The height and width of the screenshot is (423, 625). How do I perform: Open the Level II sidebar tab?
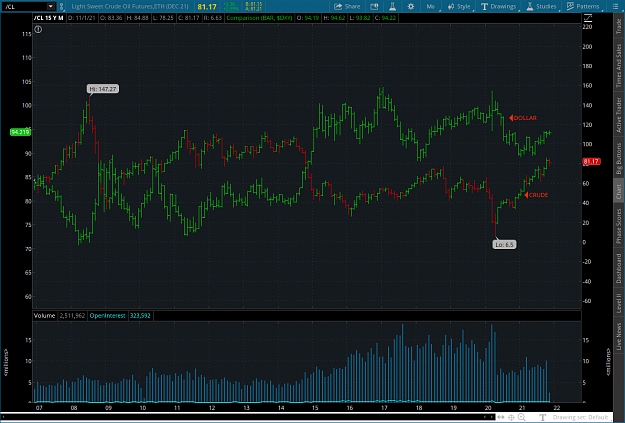pos(619,303)
